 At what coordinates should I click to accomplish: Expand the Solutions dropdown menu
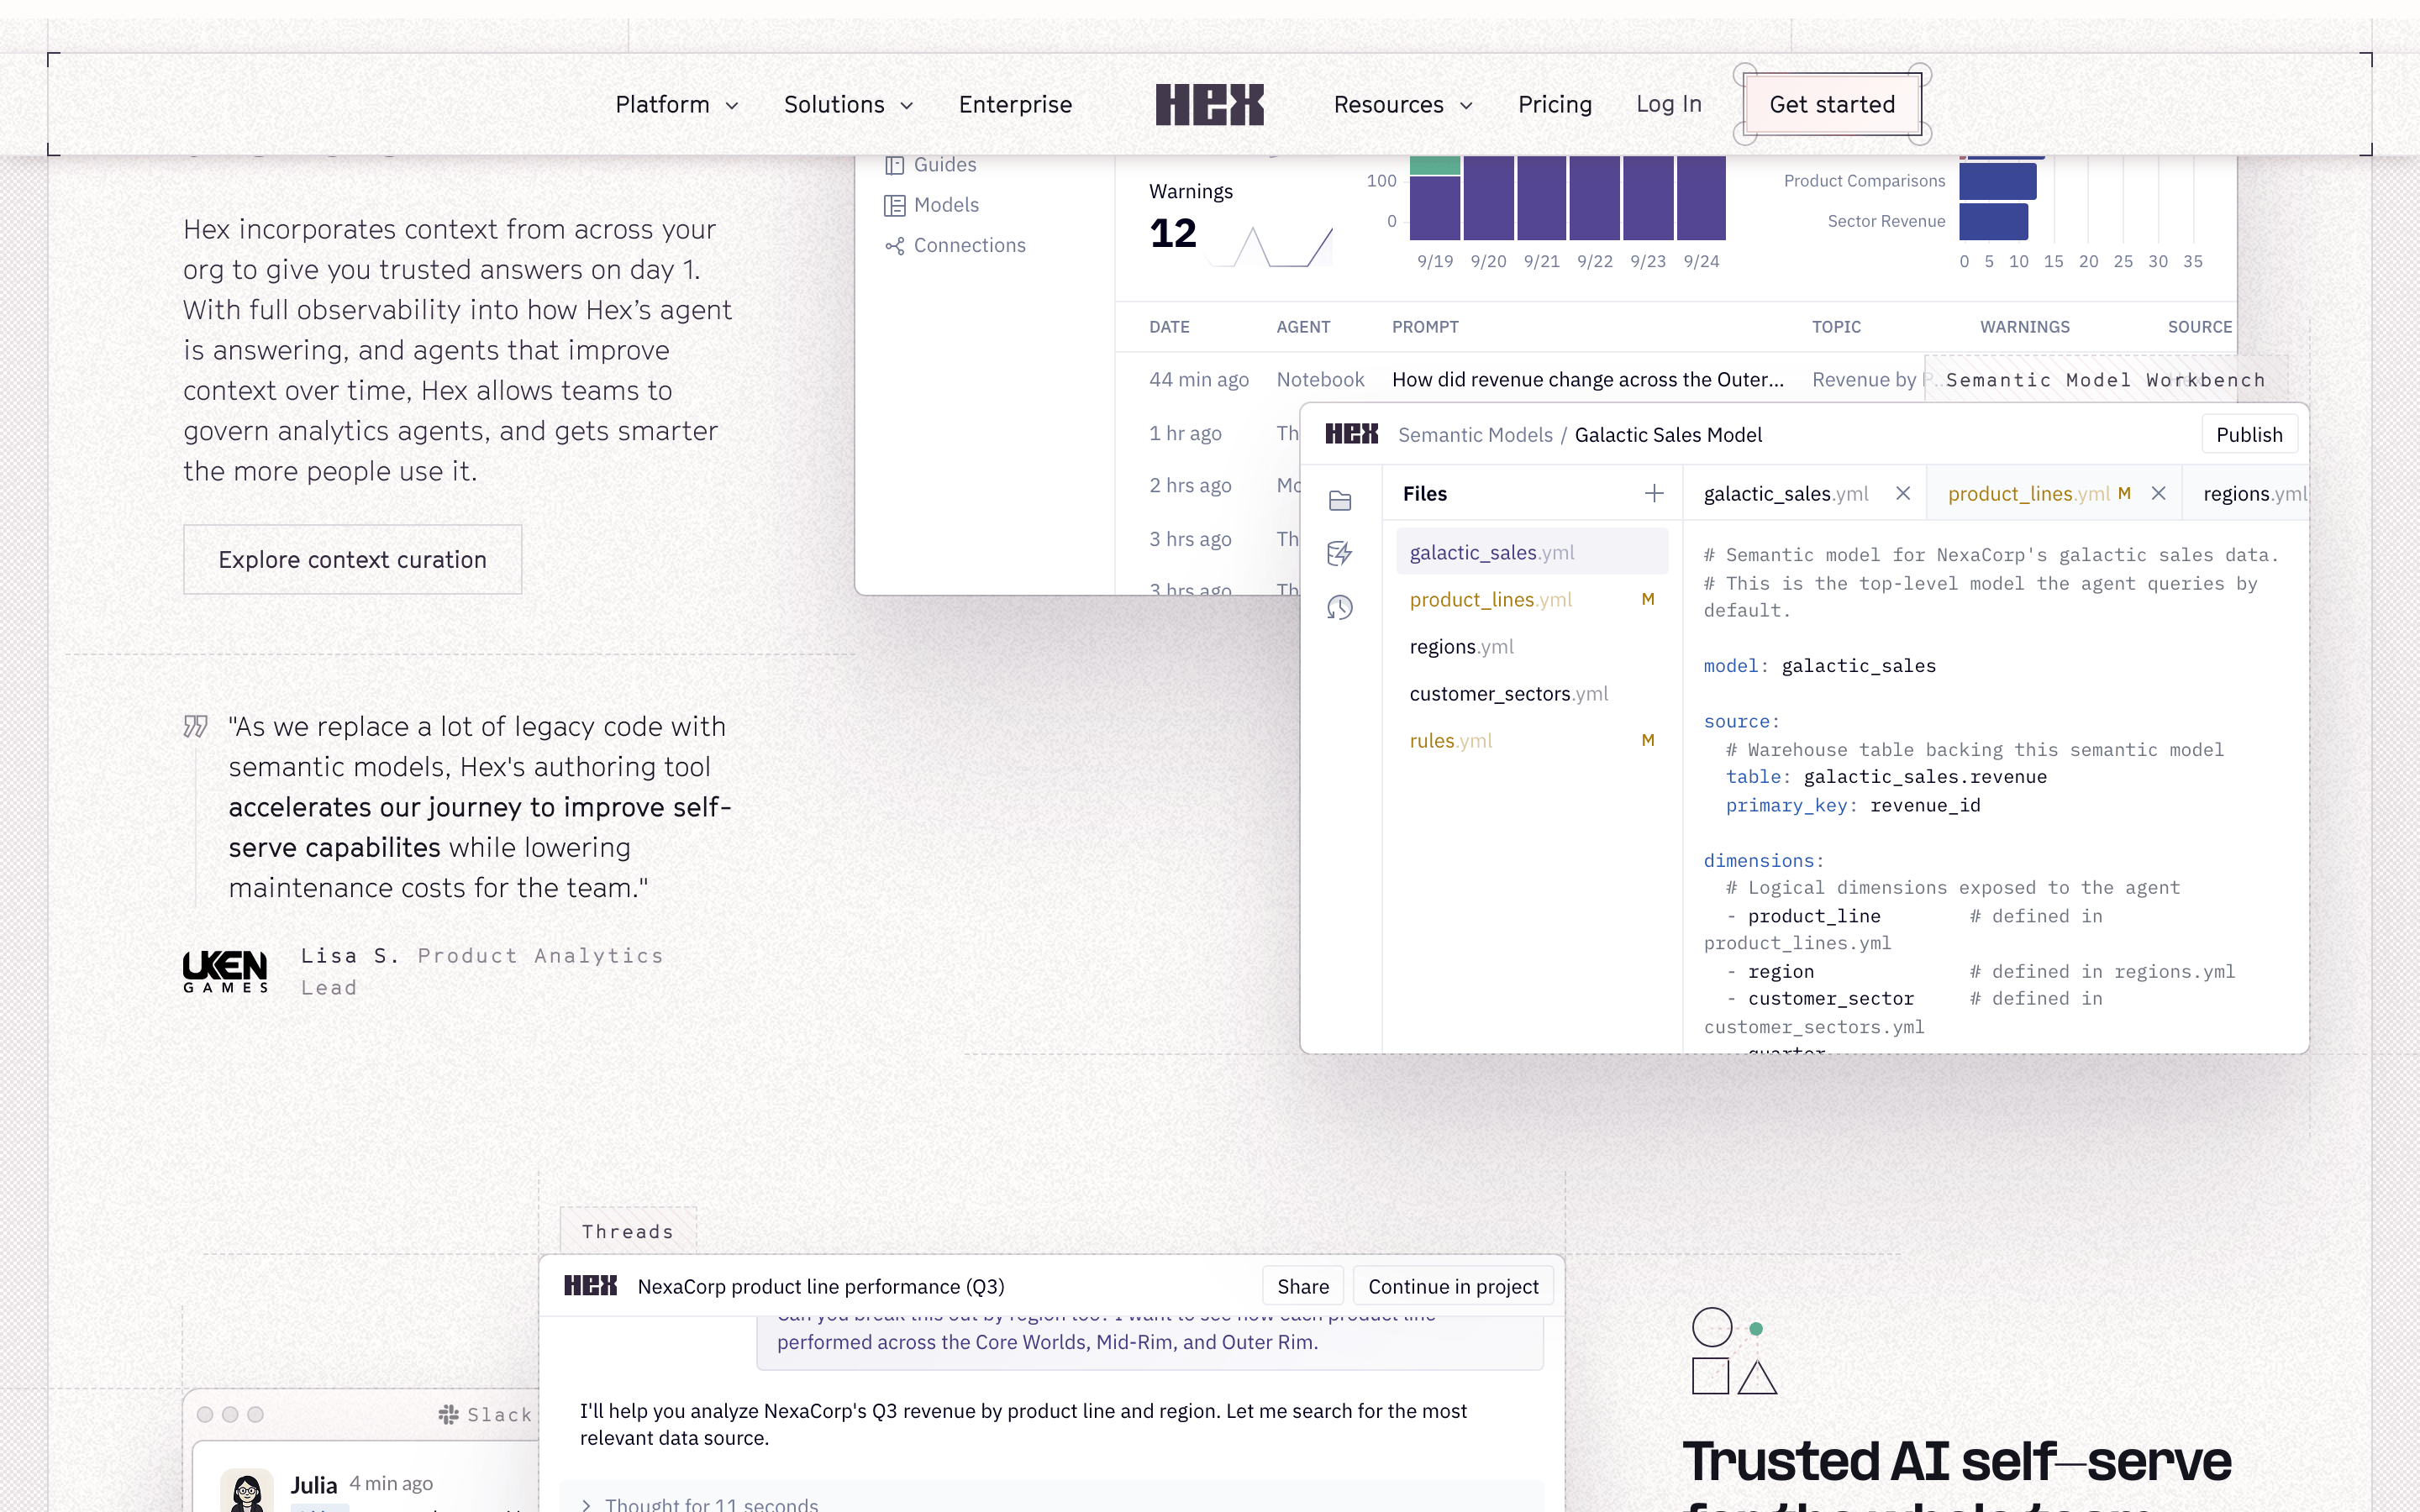[x=848, y=104]
